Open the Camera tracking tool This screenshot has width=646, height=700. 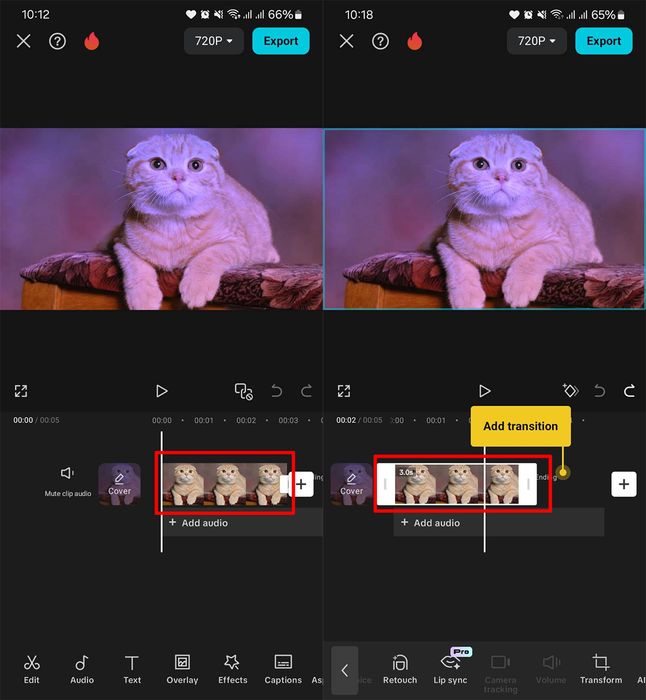pos(500,674)
